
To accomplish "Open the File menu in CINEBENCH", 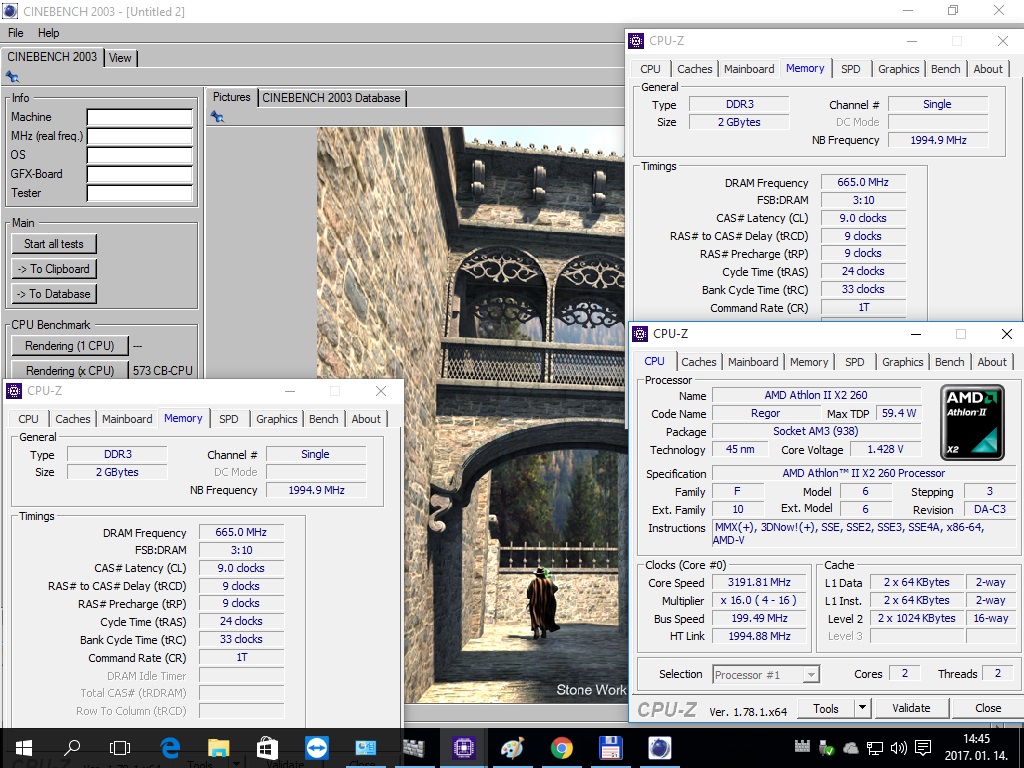I will [x=16, y=33].
